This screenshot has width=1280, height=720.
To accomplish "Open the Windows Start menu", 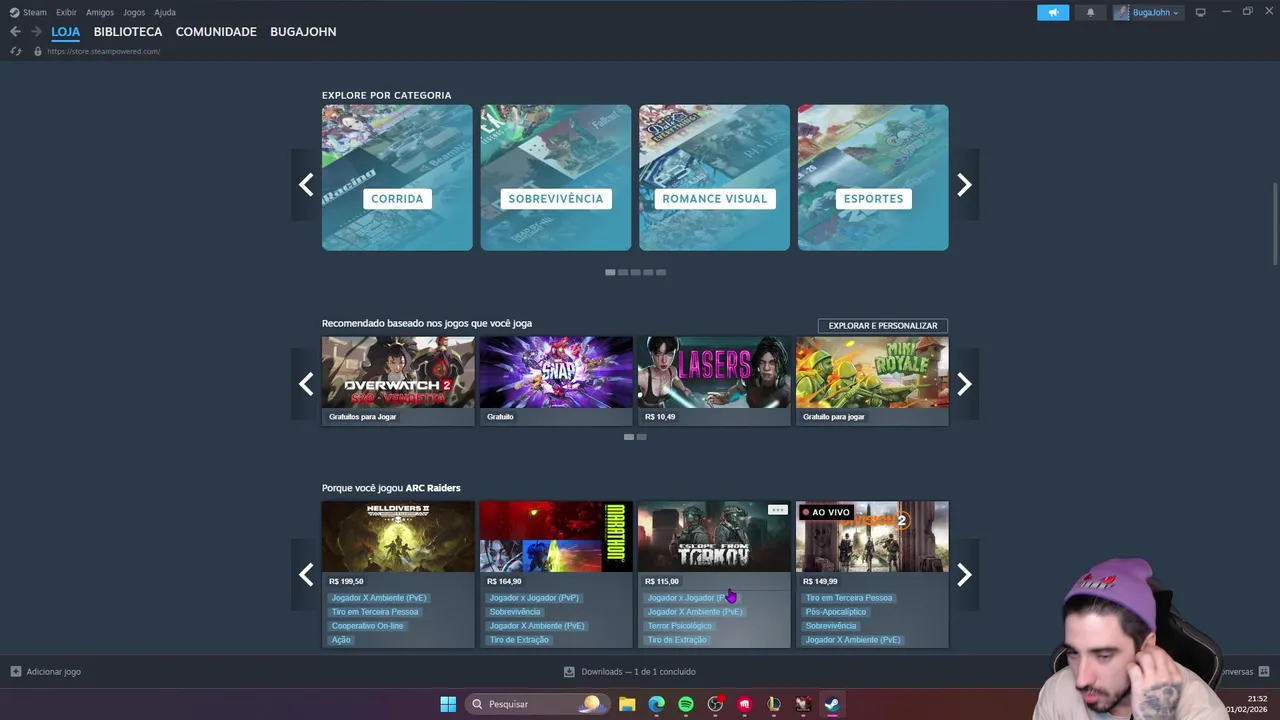I will pos(448,704).
